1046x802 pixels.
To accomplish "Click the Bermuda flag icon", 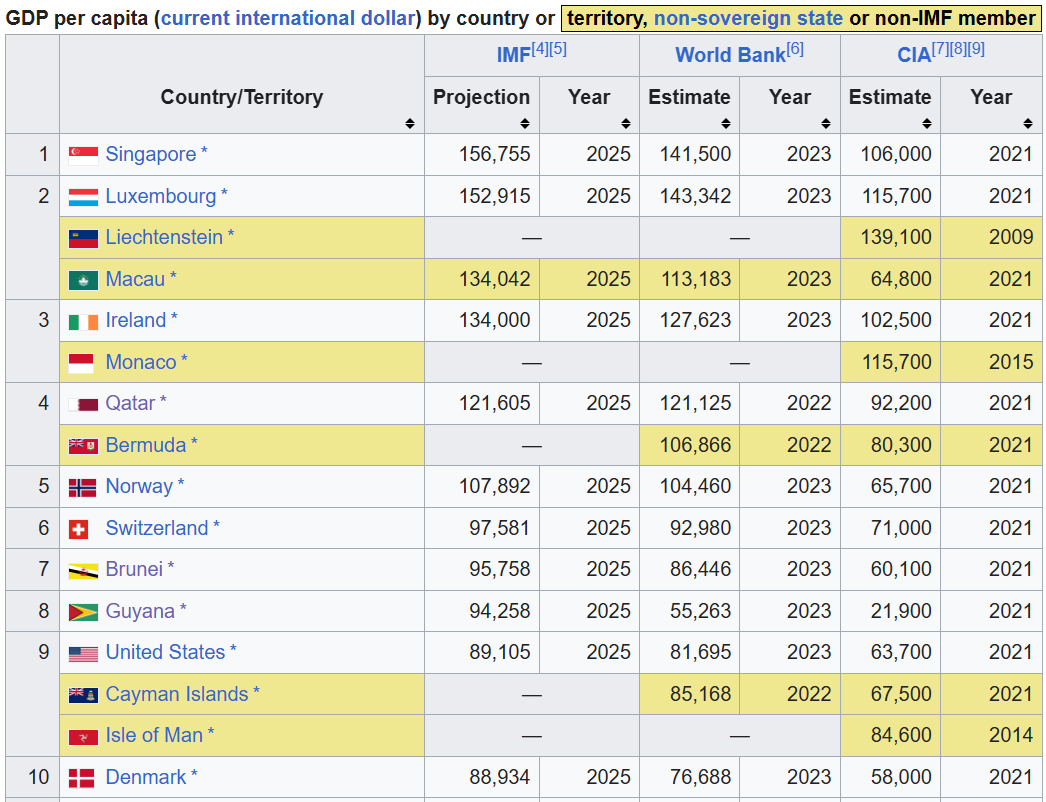I will click(83, 446).
